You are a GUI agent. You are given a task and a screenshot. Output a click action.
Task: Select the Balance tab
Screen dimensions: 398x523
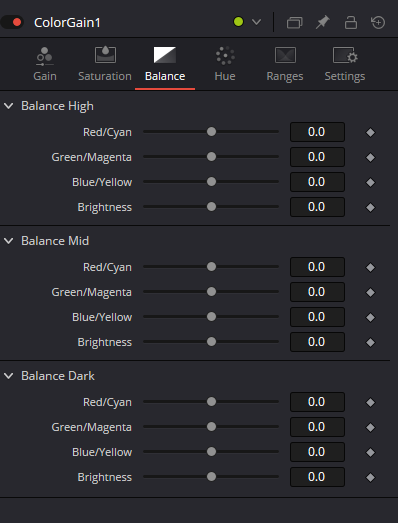(165, 64)
